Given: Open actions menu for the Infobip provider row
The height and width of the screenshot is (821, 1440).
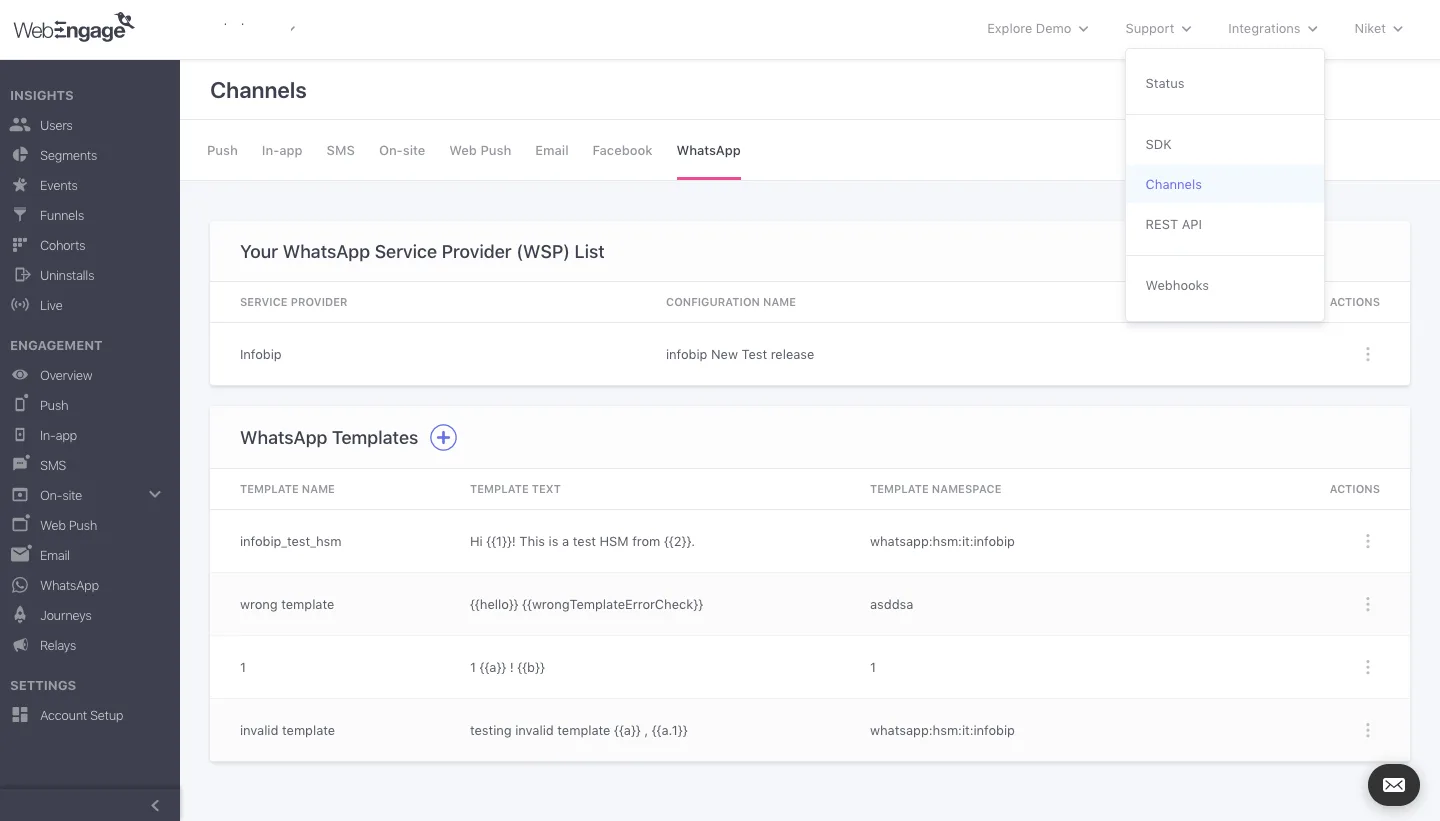Looking at the screenshot, I should [1367, 354].
